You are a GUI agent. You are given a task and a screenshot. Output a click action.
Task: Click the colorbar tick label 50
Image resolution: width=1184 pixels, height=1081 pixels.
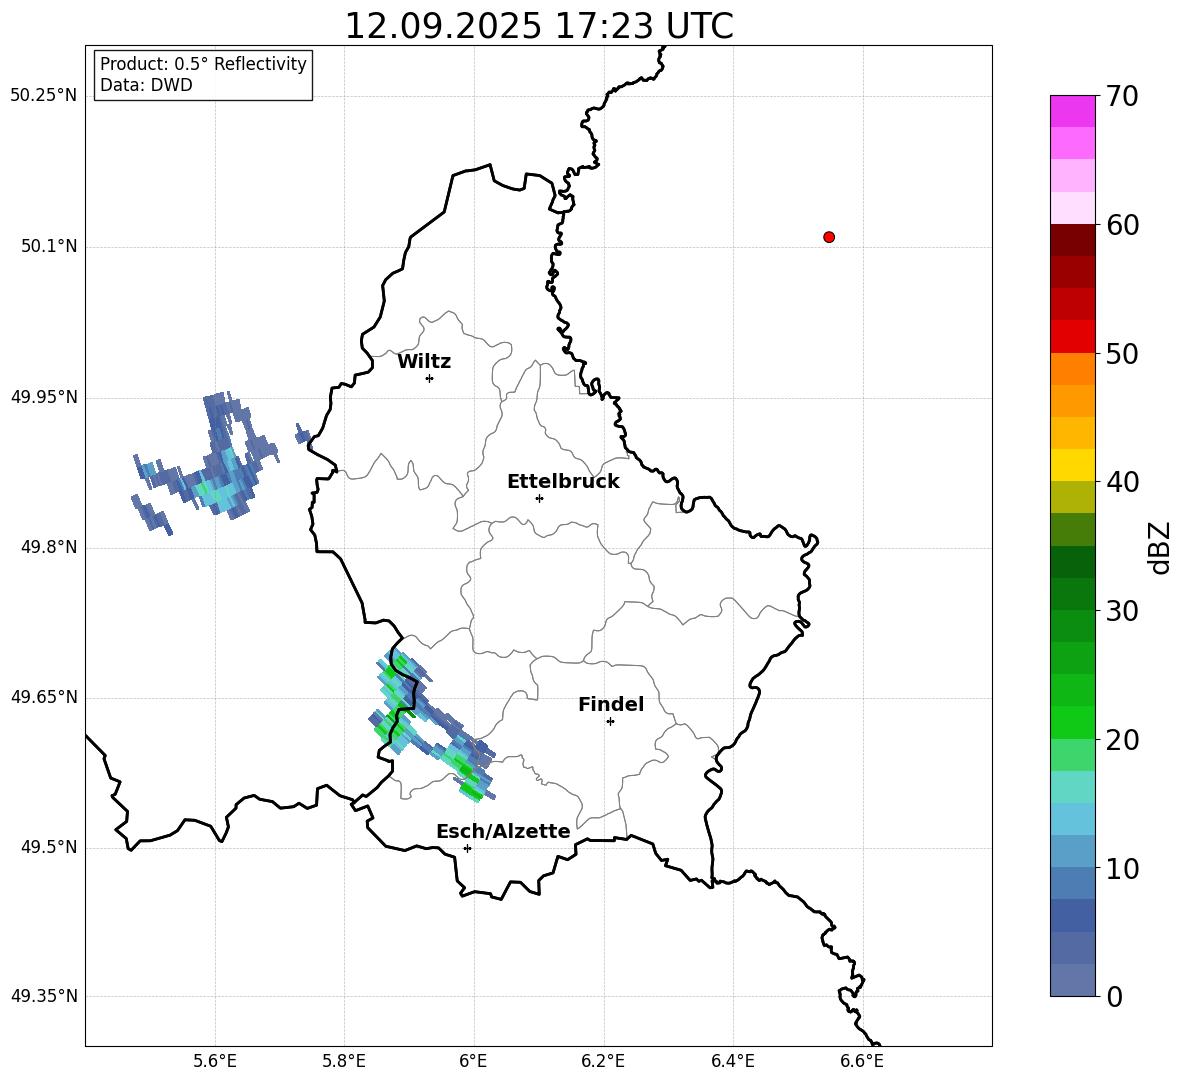point(1121,353)
